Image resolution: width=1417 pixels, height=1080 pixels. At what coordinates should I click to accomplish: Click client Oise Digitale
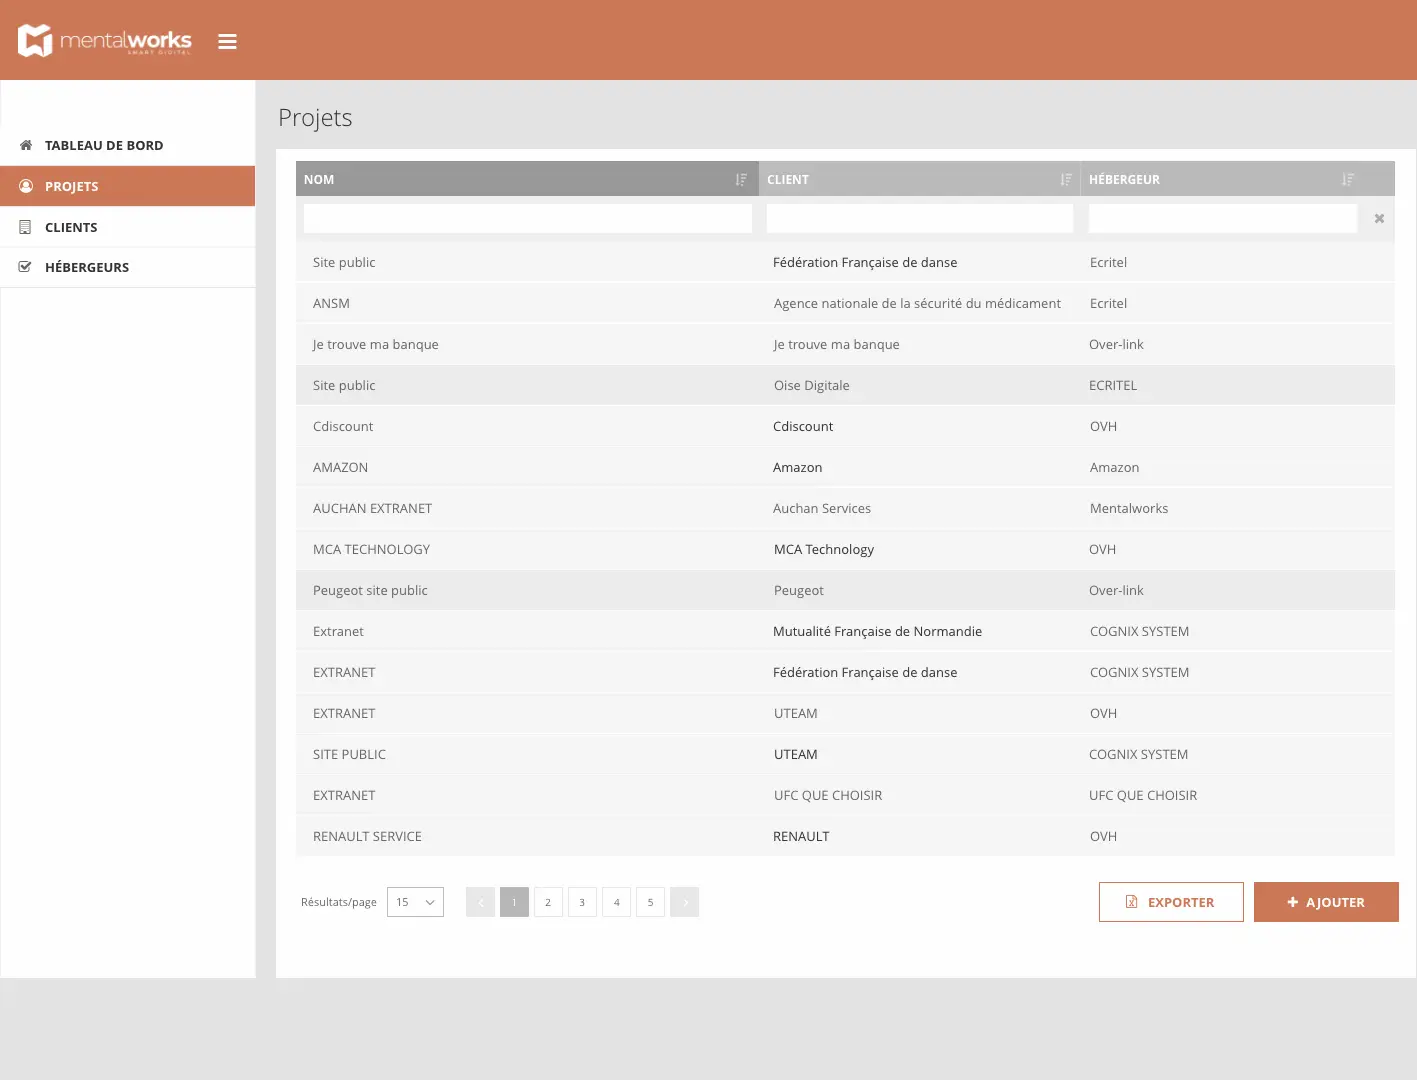click(811, 385)
